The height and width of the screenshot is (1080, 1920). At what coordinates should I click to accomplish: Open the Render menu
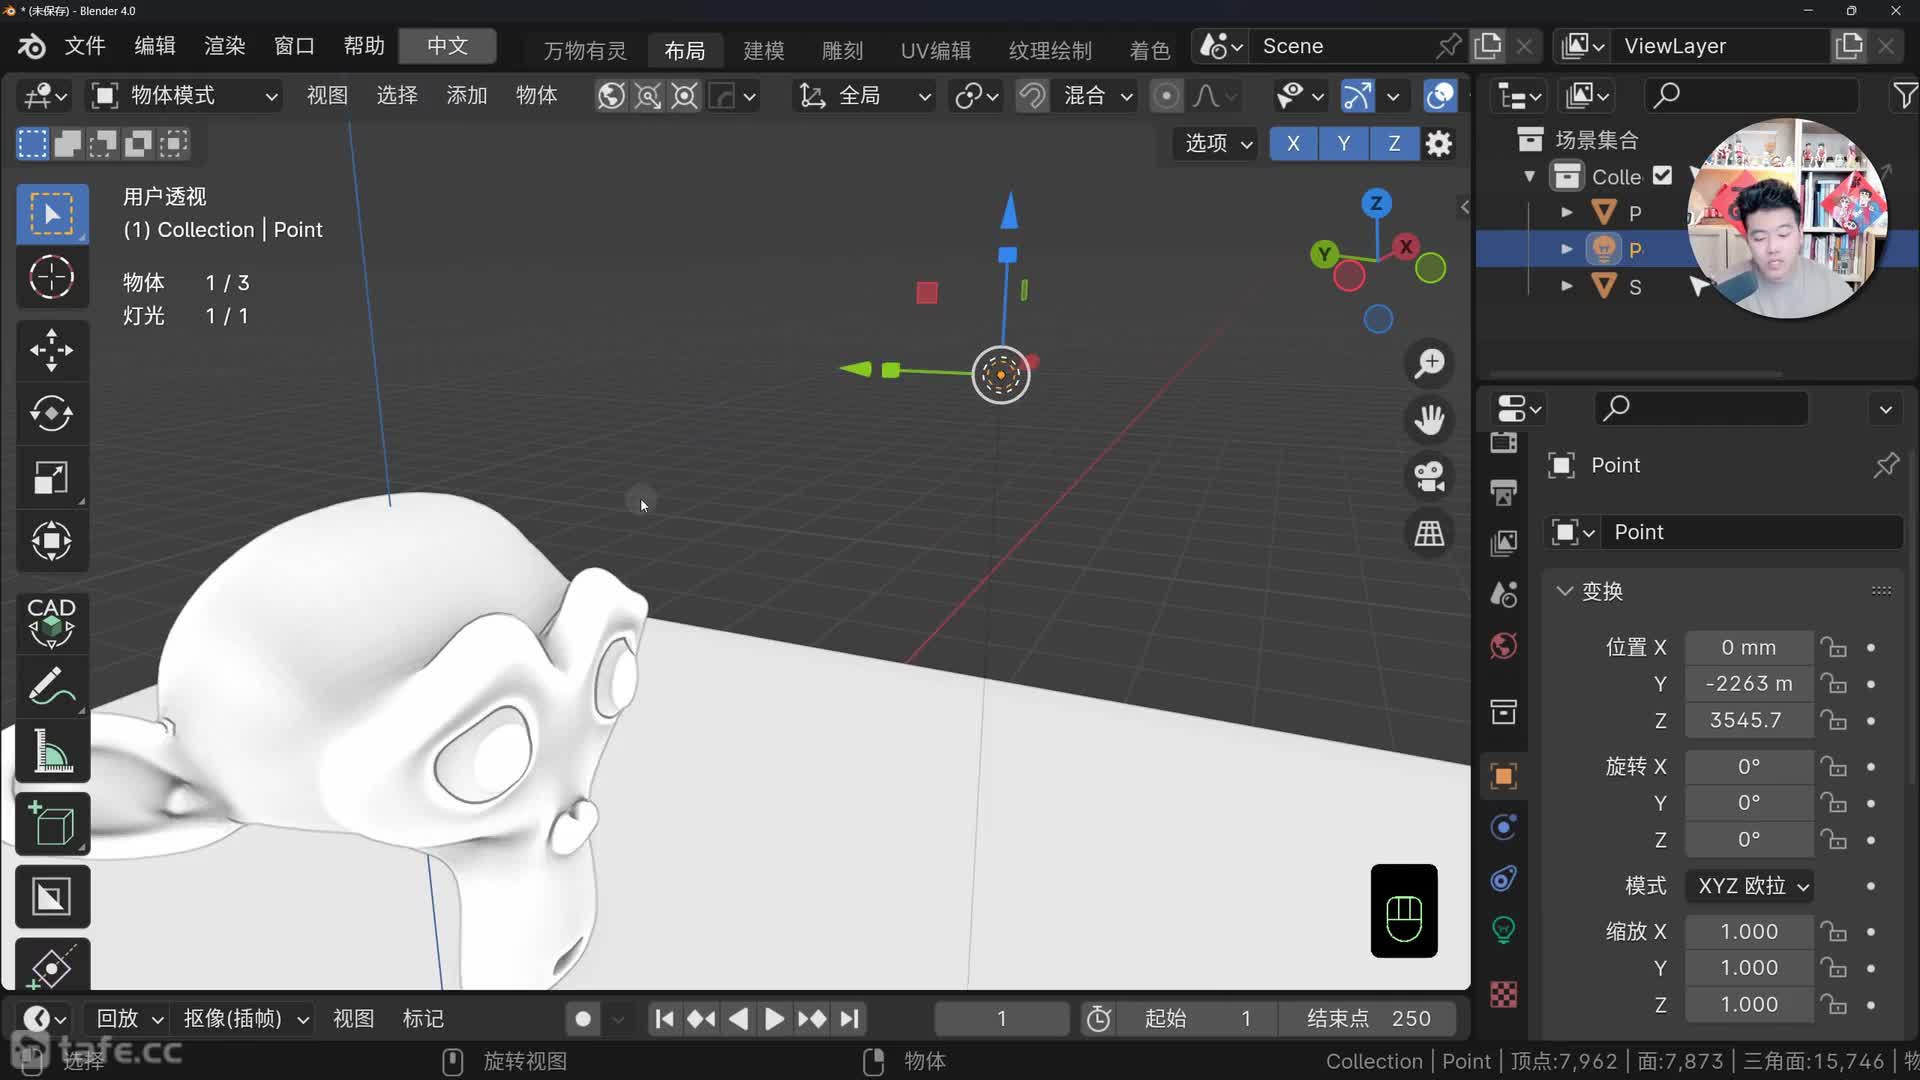pyautogui.click(x=224, y=46)
